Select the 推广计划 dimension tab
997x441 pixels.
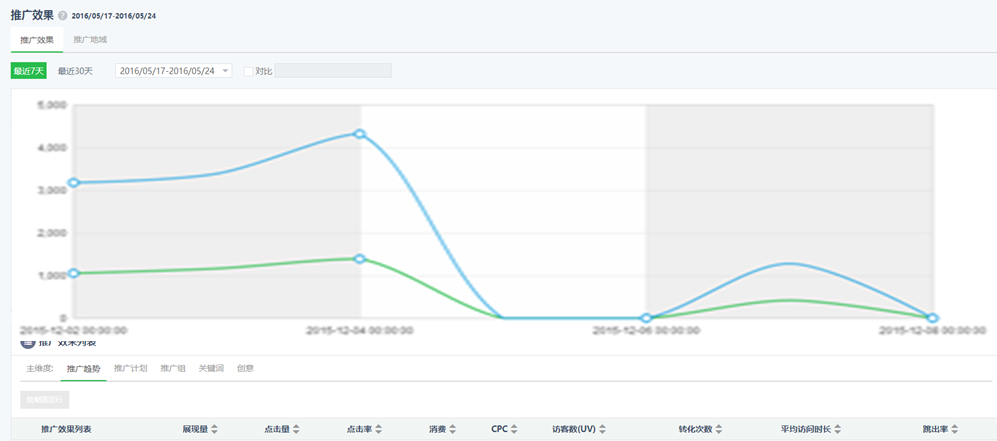pos(131,368)
